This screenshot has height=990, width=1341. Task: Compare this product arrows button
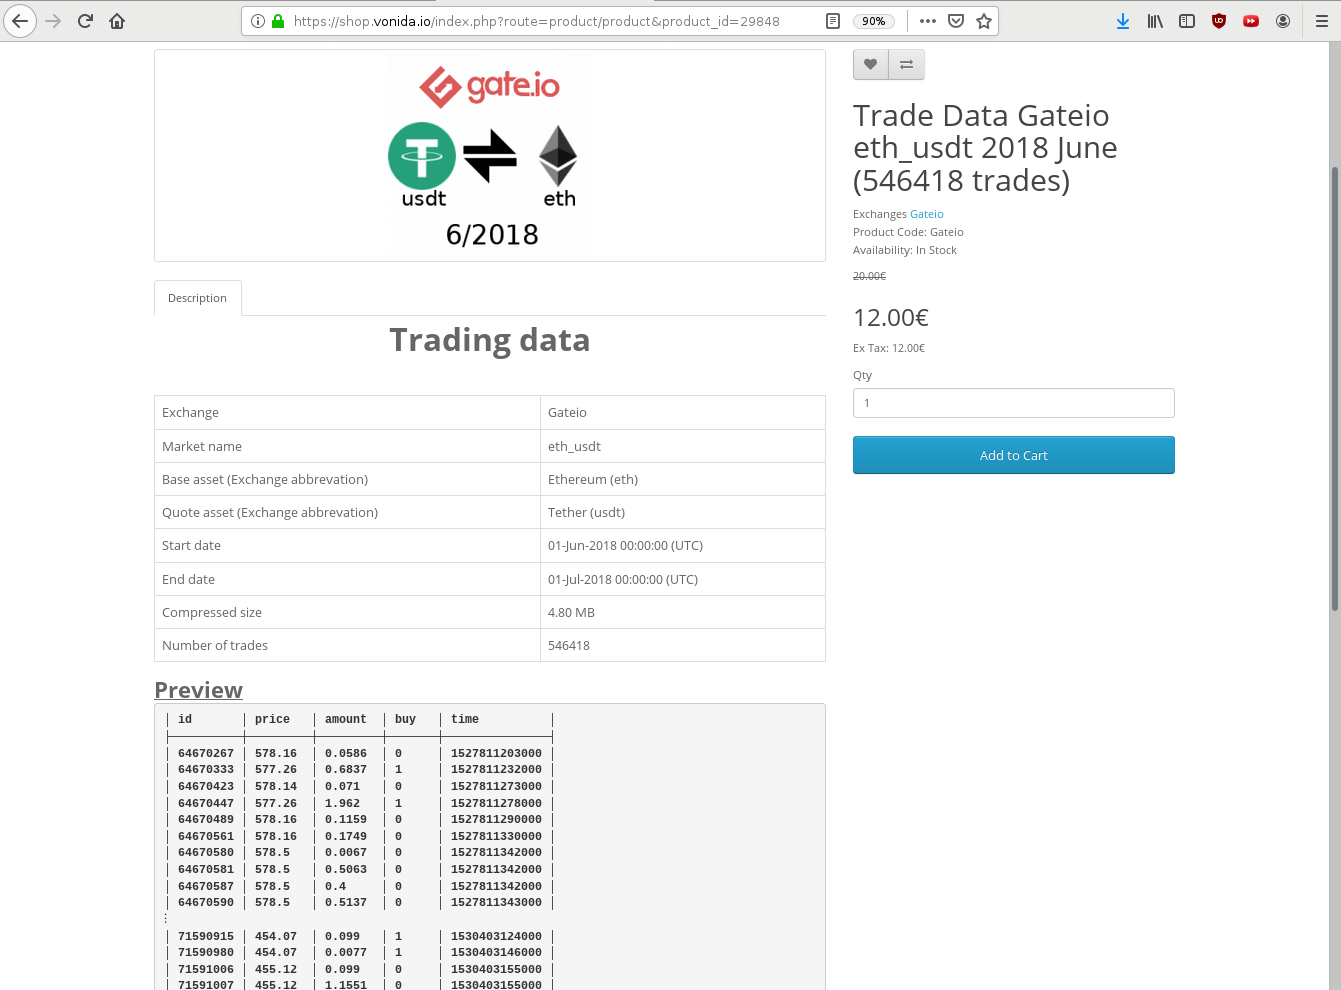(x=907, y=64)
